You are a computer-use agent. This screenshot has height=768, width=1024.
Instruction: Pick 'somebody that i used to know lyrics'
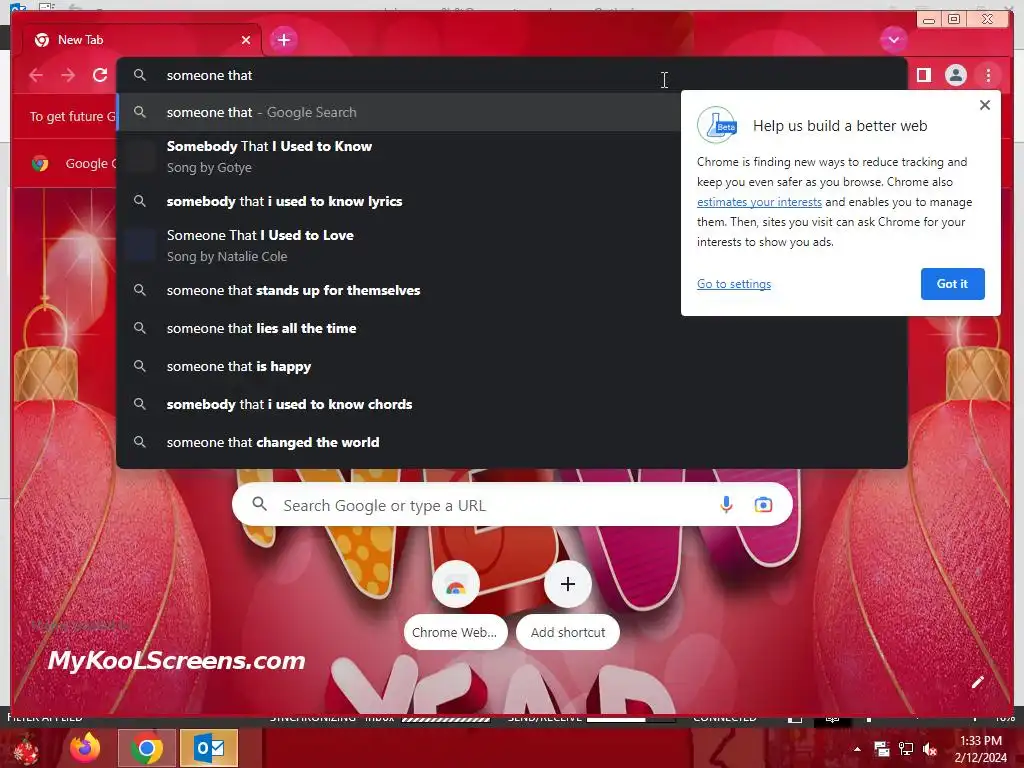pyautogui.click(x=398, y=201)
